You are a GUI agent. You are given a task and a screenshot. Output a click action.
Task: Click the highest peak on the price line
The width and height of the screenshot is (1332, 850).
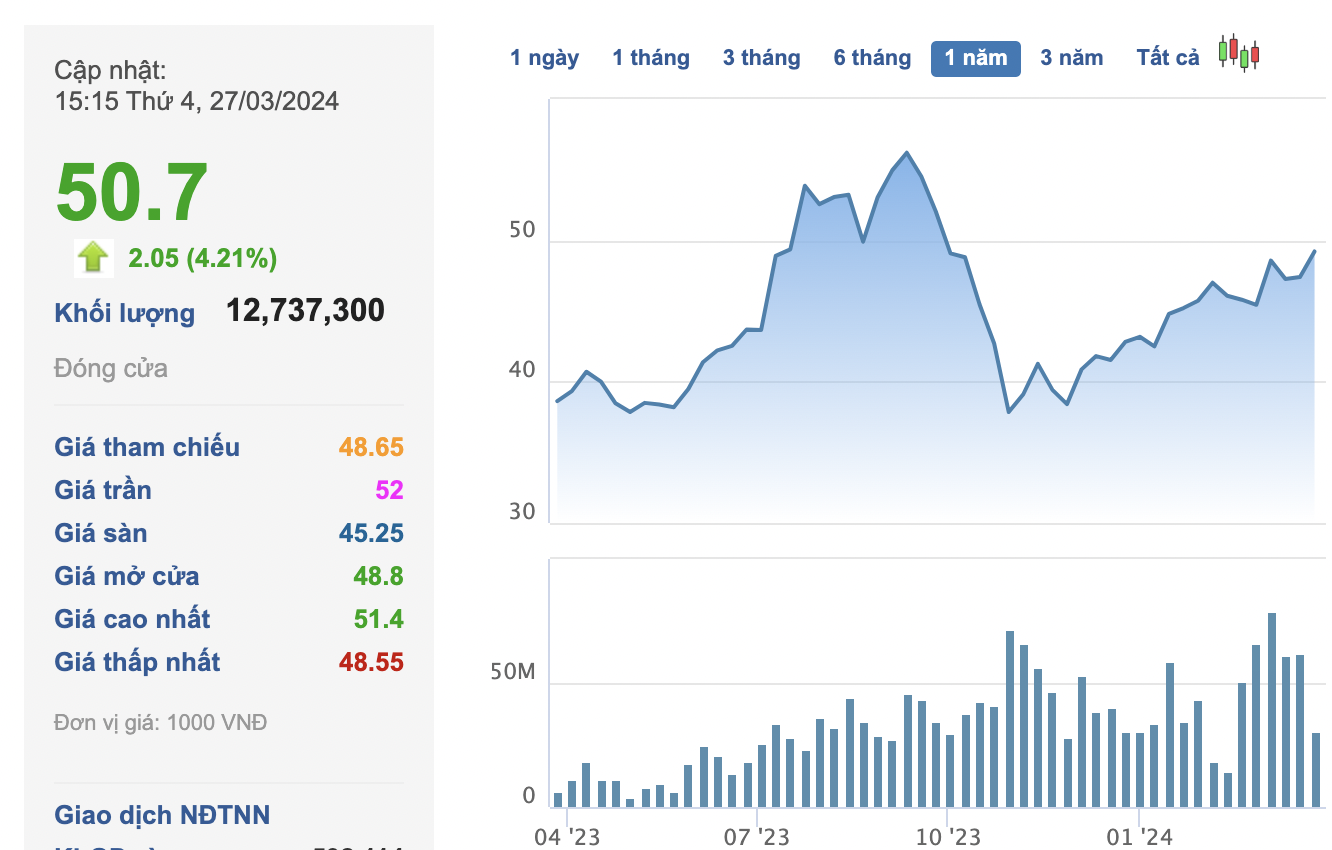[906, 153]
